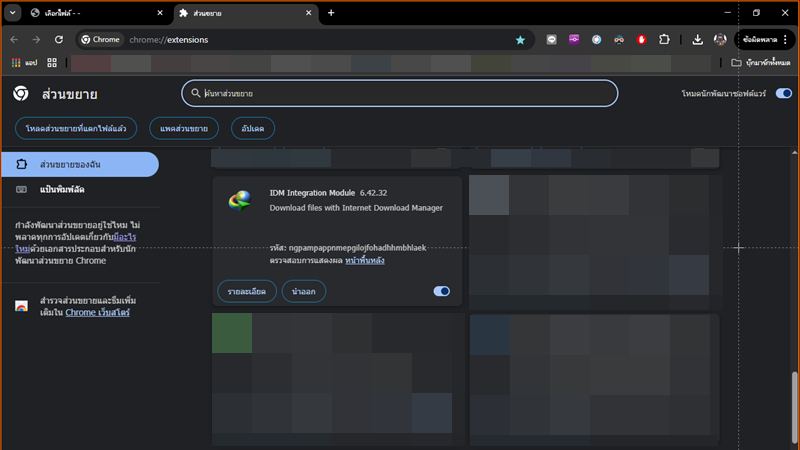Open the purple extension icon in toolbar
800x450 pixels.
[x=574, y=40]
